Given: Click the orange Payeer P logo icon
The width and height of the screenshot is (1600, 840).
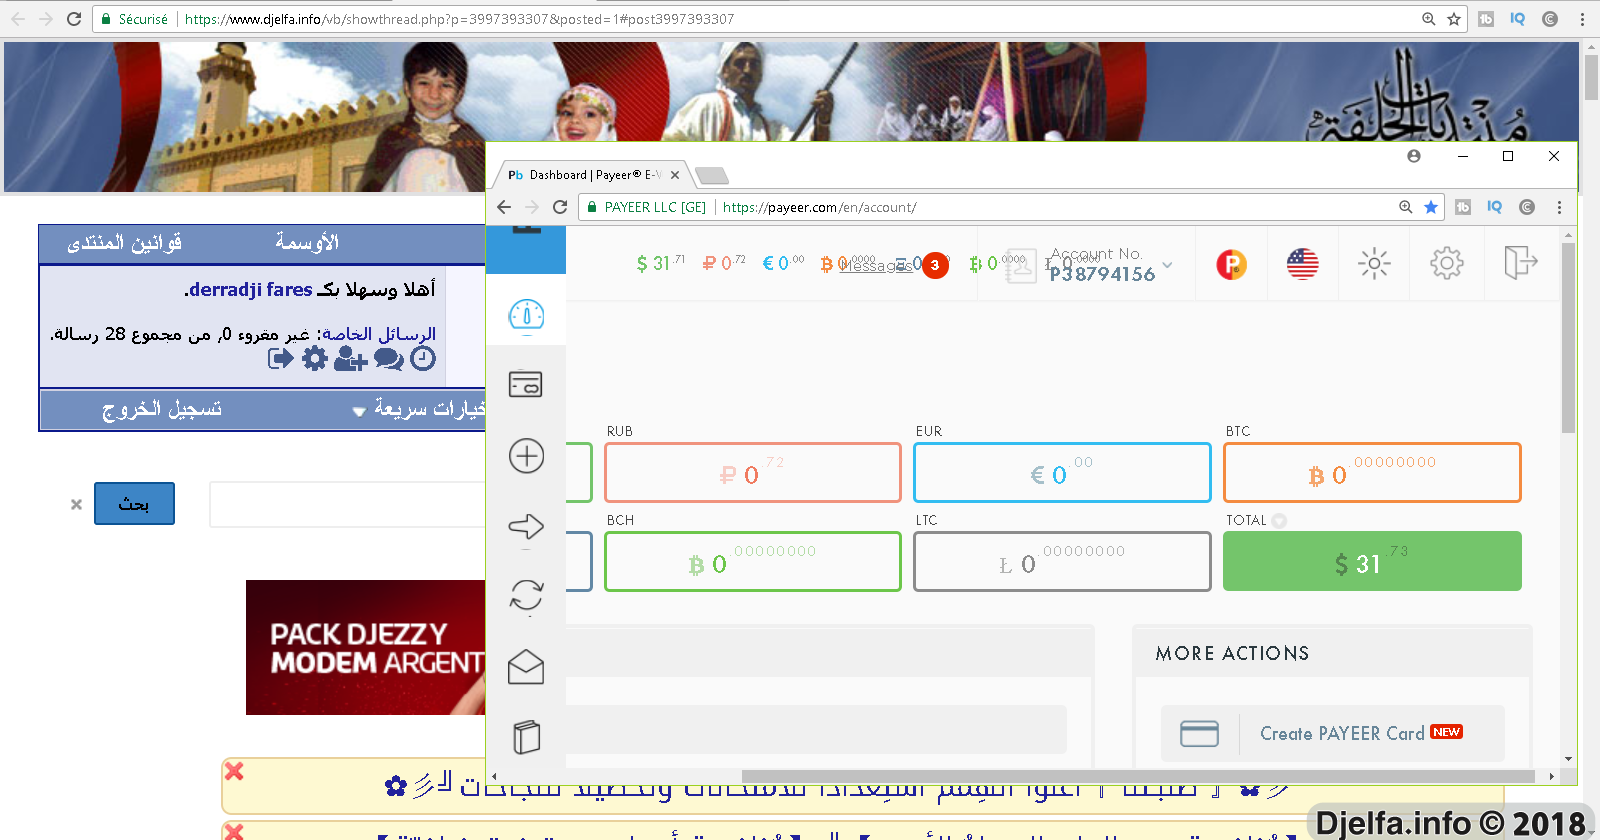Looking at the screenshot, I should pos(1231,264).
